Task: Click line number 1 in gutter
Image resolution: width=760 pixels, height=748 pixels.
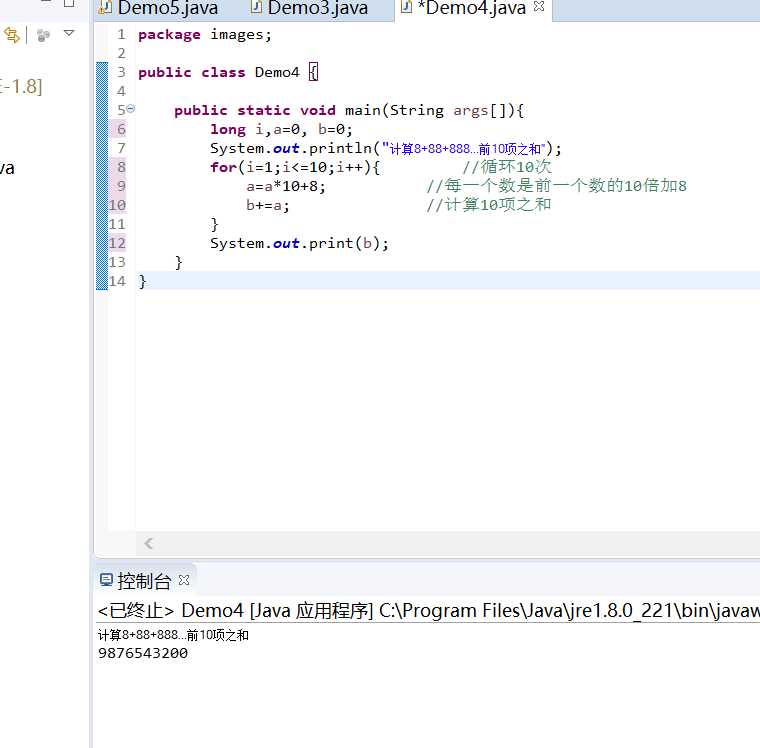Action: coord(121,34)
